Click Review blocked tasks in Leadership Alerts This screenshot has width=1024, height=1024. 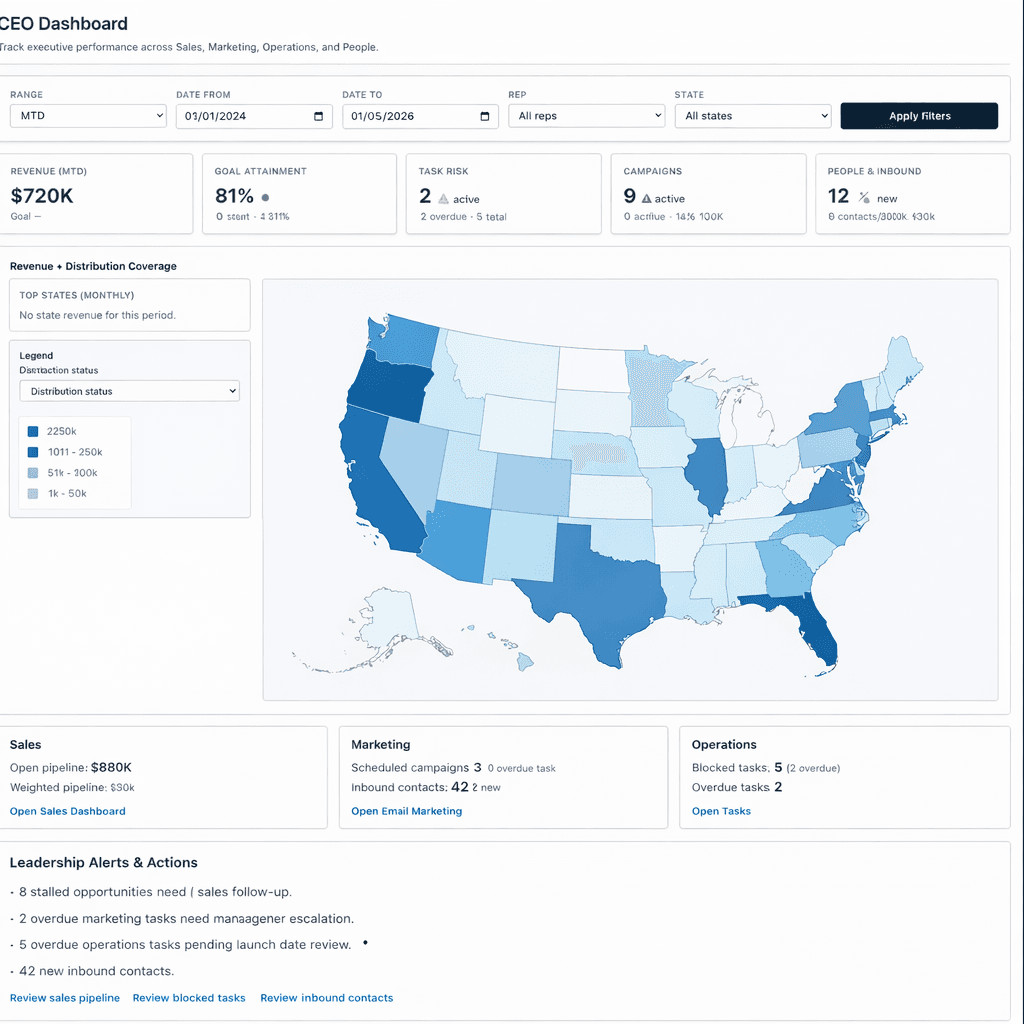(x=189, y=997)
